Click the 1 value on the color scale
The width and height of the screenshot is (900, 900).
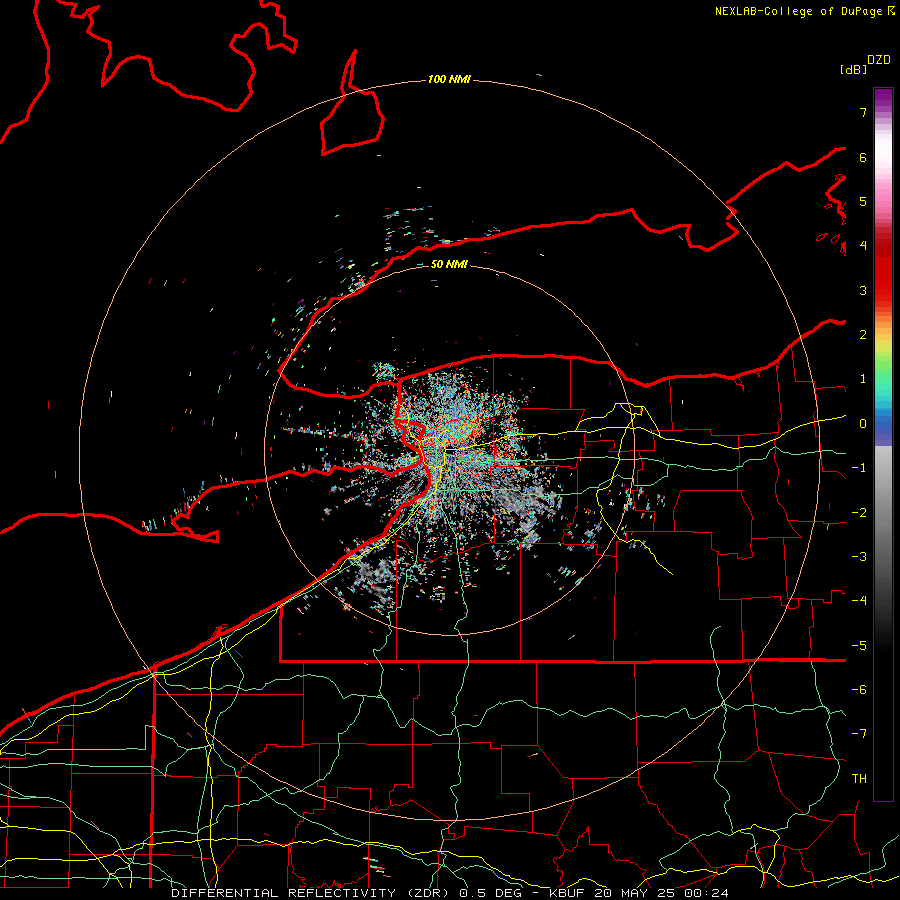[863, 379]
